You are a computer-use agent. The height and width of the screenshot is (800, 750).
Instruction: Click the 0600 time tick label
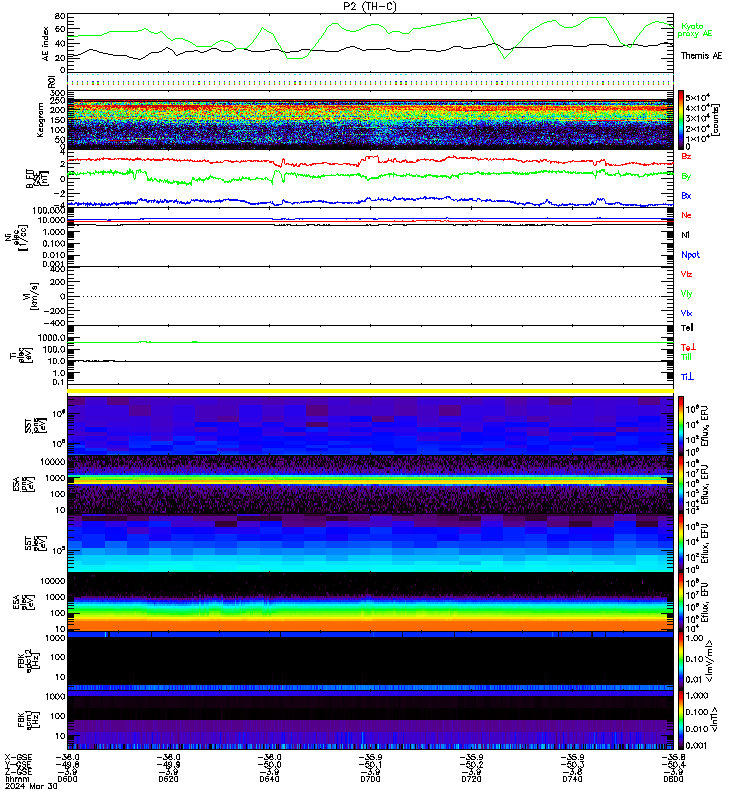click(x=67, y=779)
